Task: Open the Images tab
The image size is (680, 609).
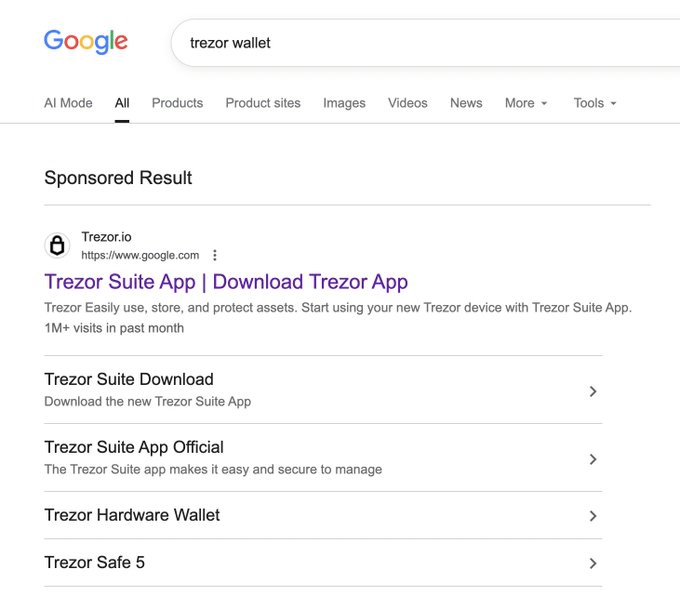Action: (344, 103)
